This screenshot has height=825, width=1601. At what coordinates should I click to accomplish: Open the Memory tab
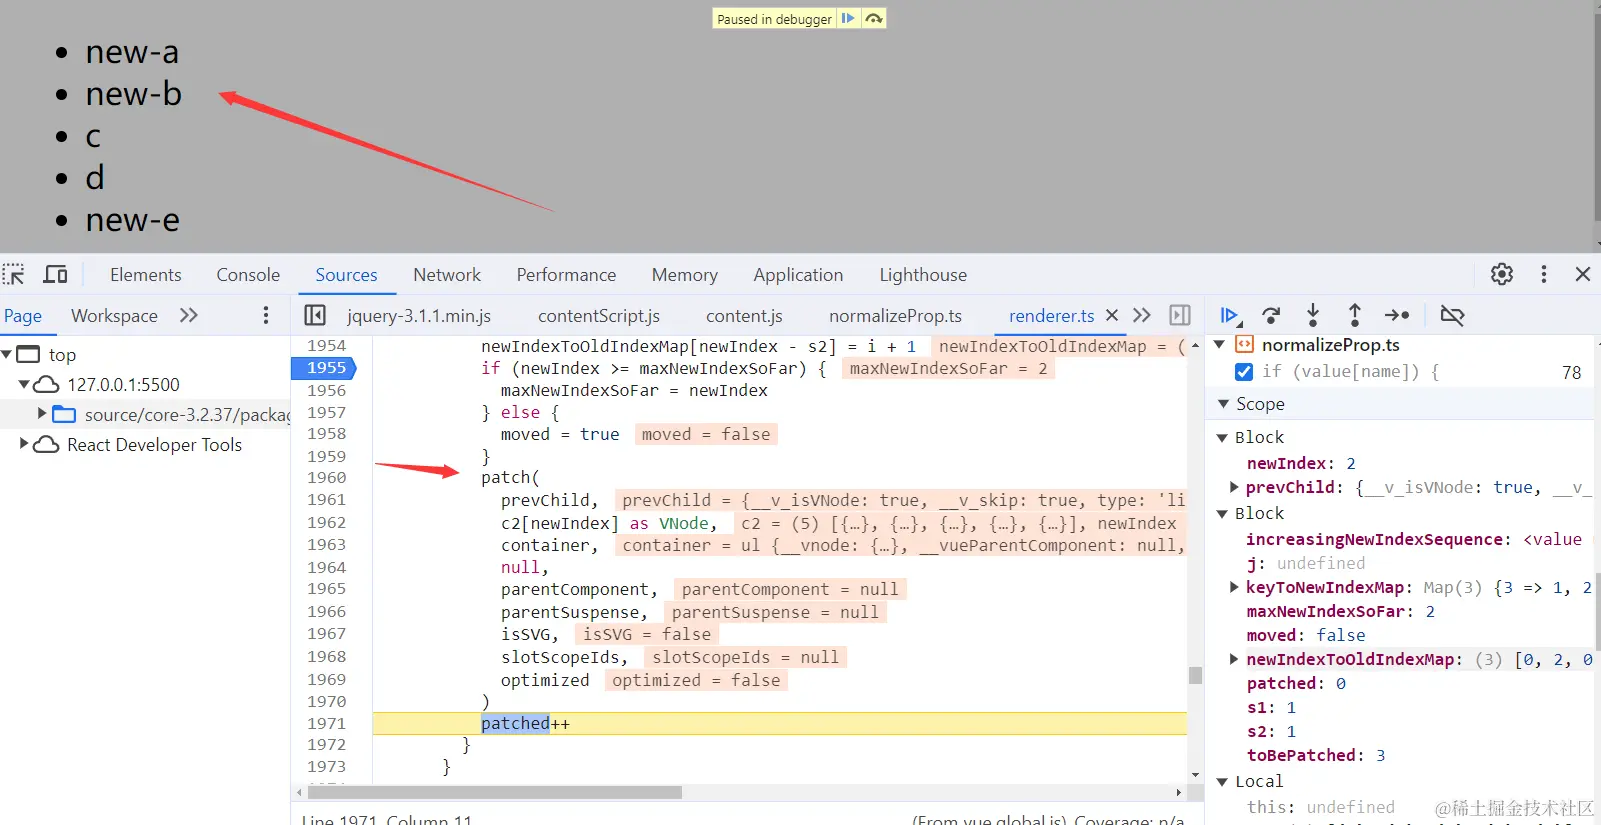tap(685, 274)
